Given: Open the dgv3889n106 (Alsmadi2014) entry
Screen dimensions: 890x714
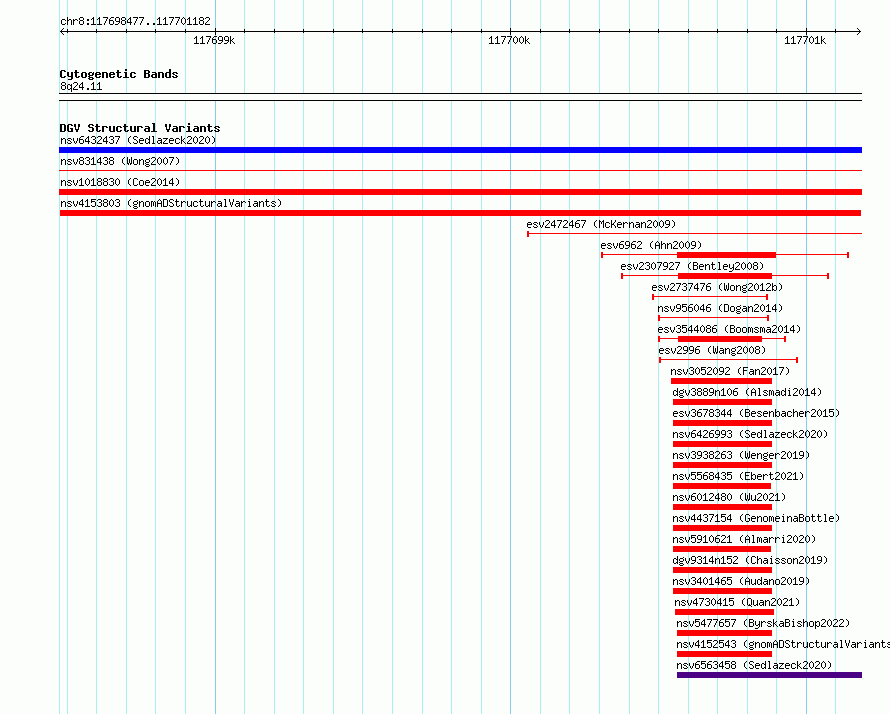Looking at the screenshot, I should pos(722,402).
